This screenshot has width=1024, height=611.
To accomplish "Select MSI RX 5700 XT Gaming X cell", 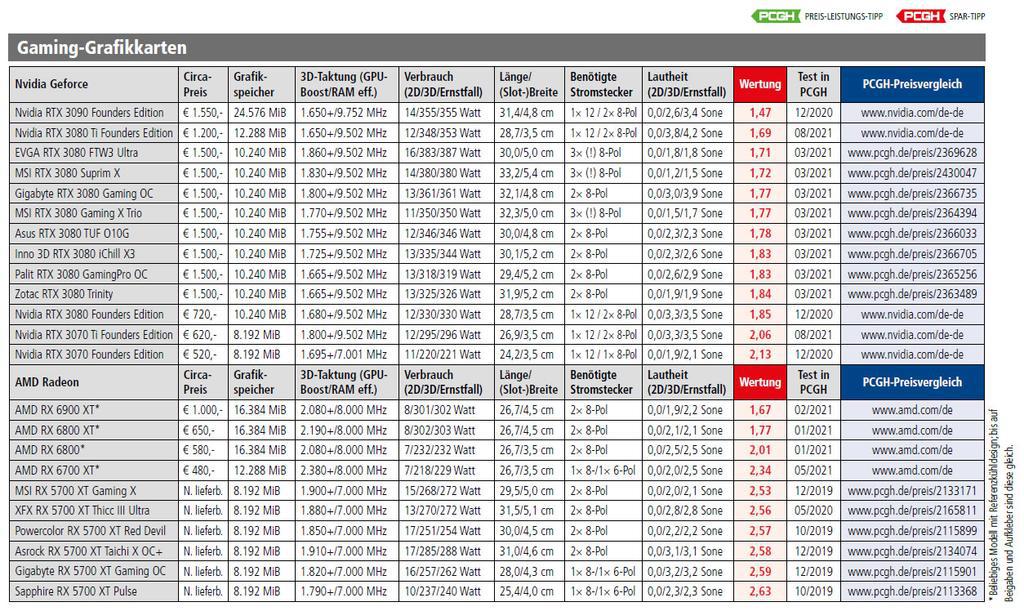I will (94, 491).
